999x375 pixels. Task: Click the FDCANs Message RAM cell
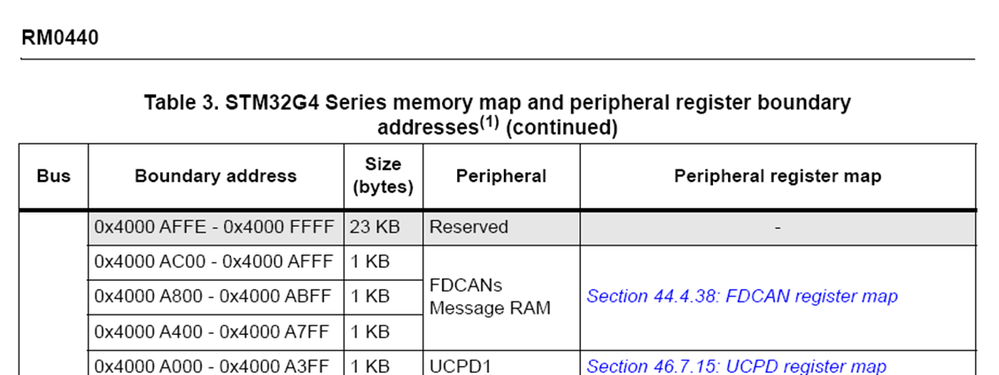pyautogui.click(x=501, y=297)
